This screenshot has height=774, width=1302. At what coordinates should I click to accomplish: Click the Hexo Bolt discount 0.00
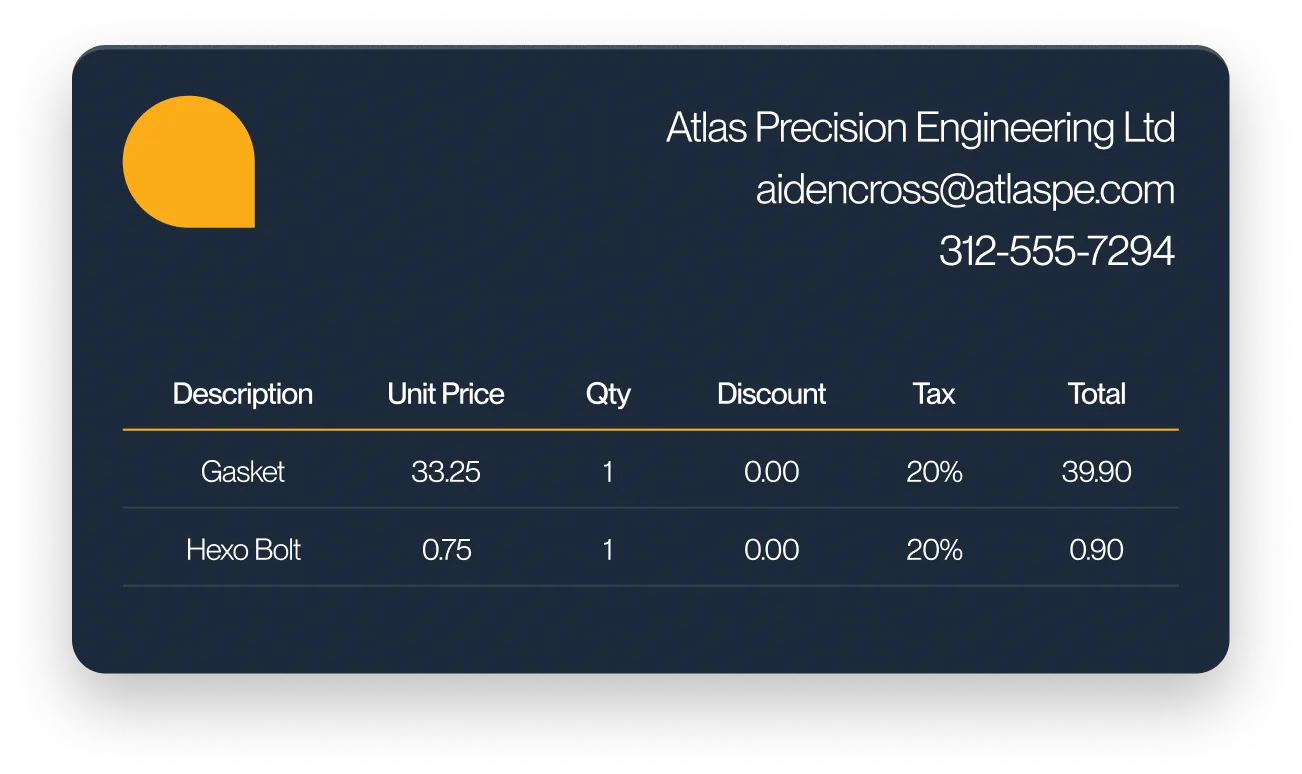click(x=772, y=550)
